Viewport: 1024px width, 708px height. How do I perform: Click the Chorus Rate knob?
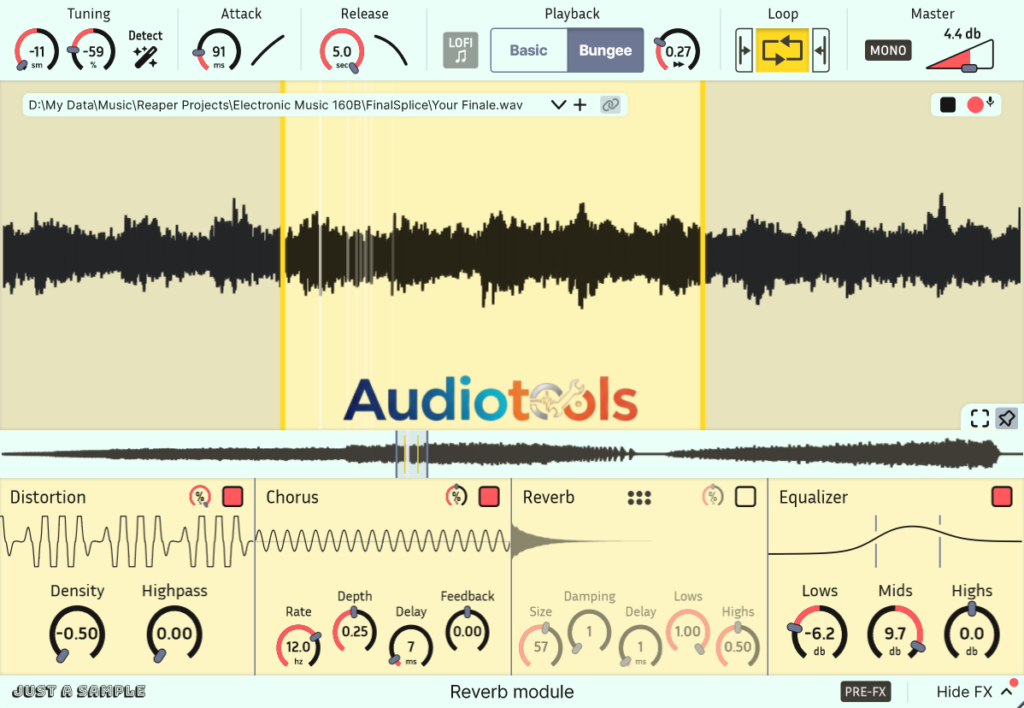tap(298, 647)
